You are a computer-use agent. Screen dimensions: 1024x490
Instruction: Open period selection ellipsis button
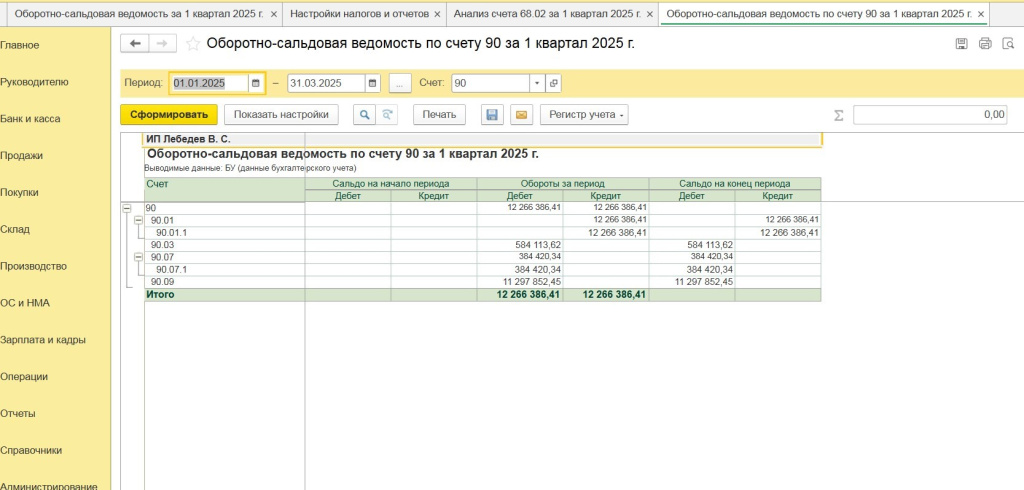coord(400,83)
